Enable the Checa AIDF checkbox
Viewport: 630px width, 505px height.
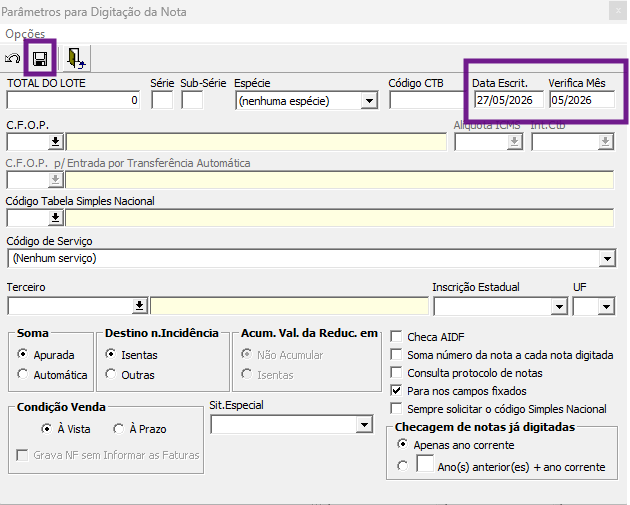coord(396,336)
